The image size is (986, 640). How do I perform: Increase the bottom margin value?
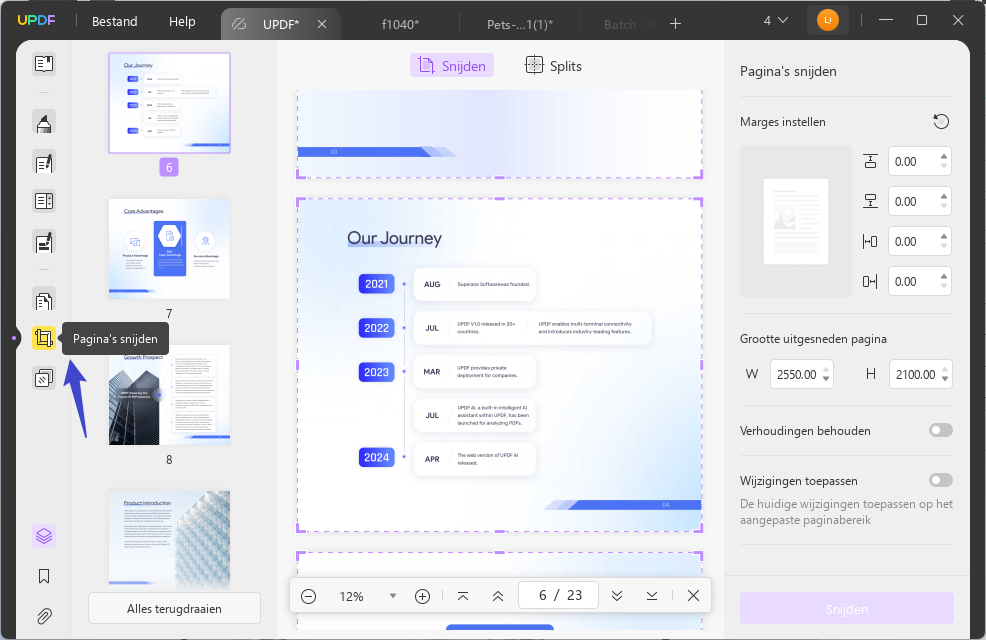point(944,197)
